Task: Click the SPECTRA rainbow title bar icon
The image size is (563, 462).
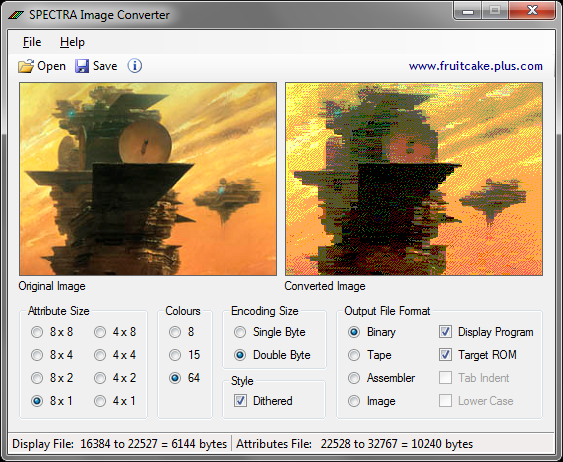Action: [16, 15]
